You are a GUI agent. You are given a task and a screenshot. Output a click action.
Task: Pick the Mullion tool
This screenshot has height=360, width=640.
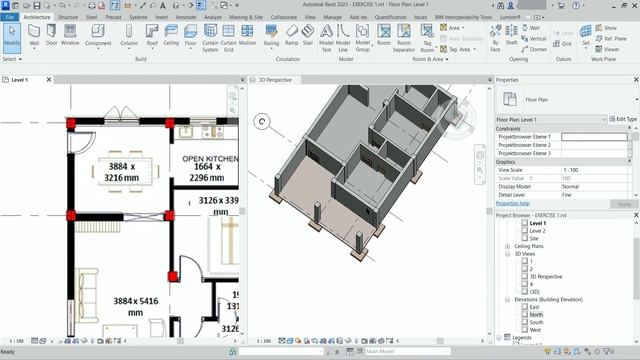247,35
